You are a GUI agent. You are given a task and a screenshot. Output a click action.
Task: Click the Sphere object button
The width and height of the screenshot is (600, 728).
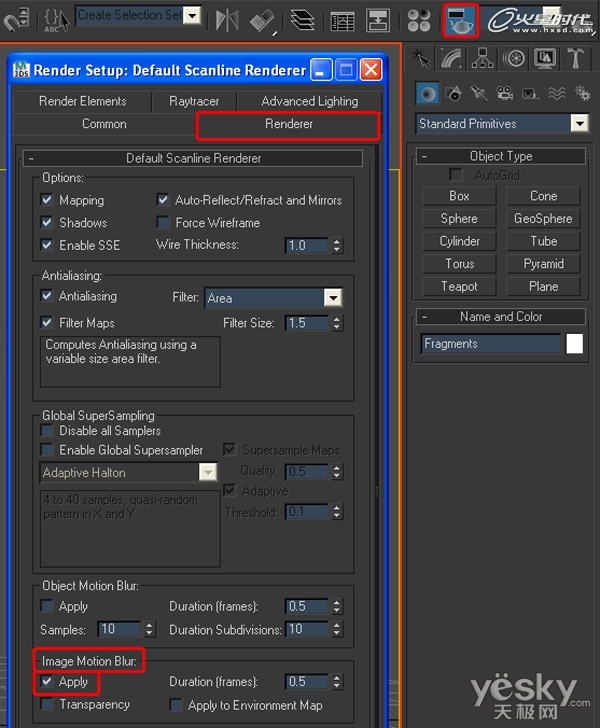pyautogui.click(x=459, y=218)
